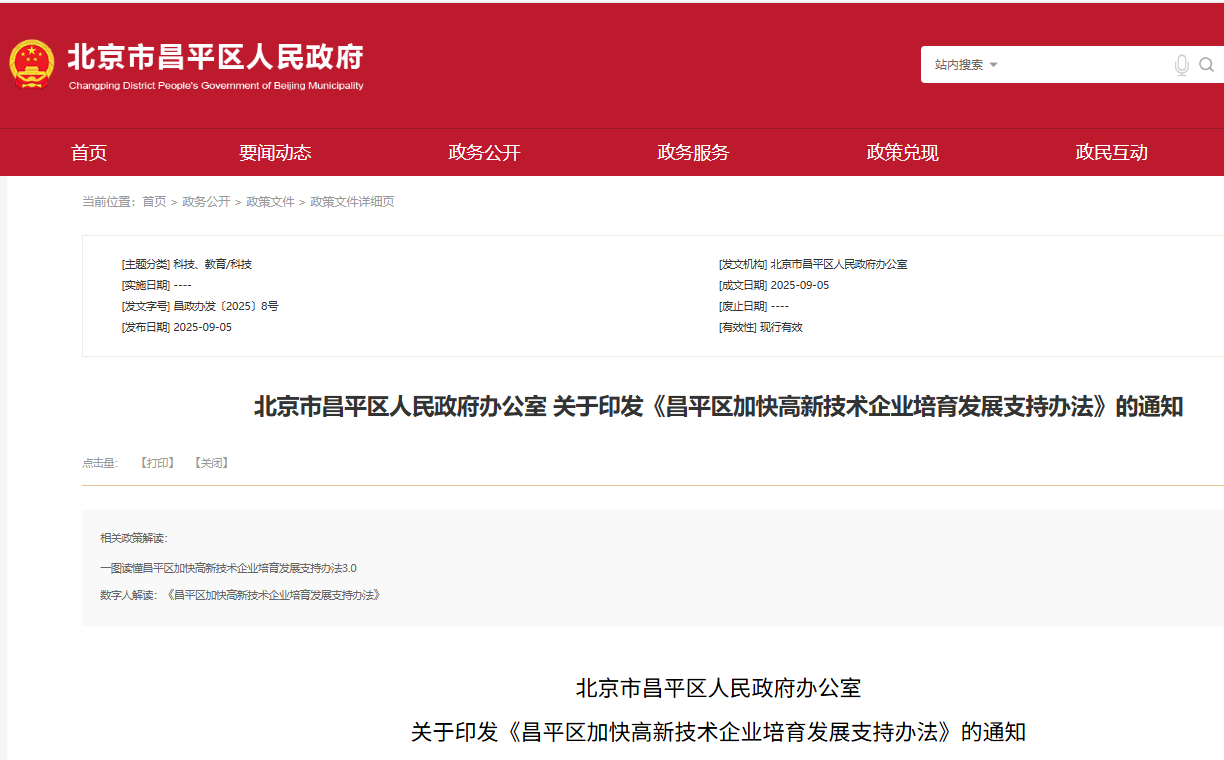1224x760 pixels.
Task: Open the 政务公开 menu
Action: click(x=482, y=152)
